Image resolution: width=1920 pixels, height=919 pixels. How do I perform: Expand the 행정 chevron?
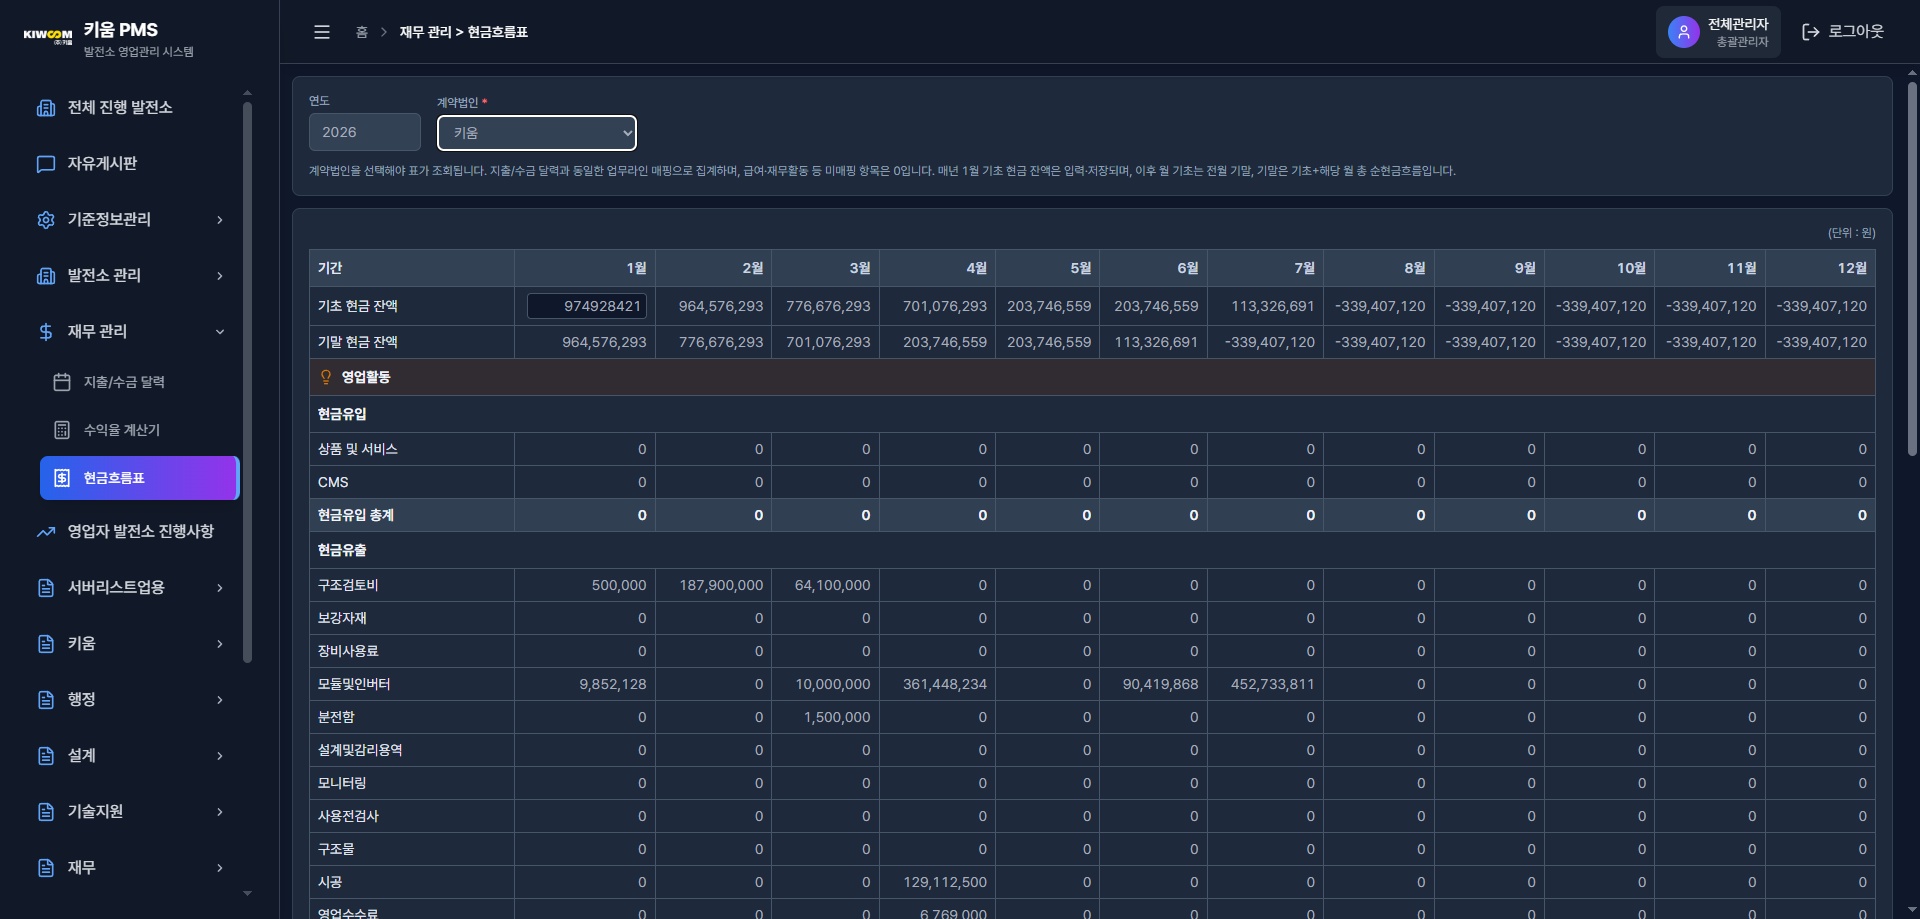(220, 700)
